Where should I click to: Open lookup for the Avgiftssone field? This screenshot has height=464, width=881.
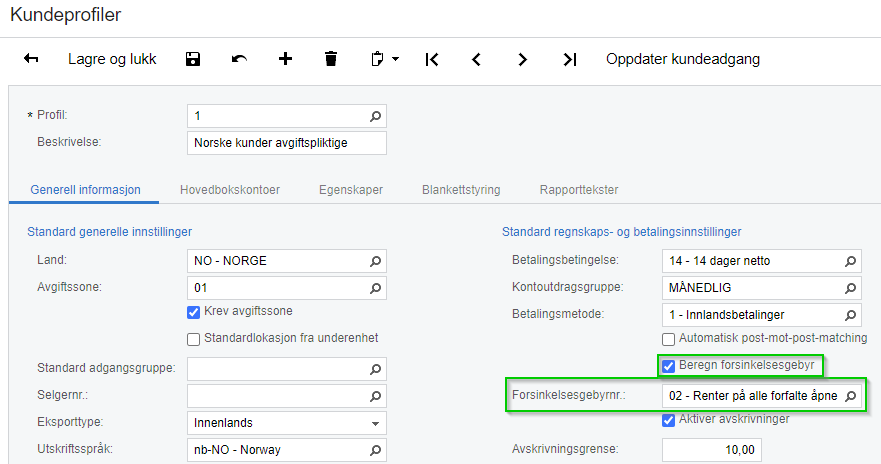375,288
